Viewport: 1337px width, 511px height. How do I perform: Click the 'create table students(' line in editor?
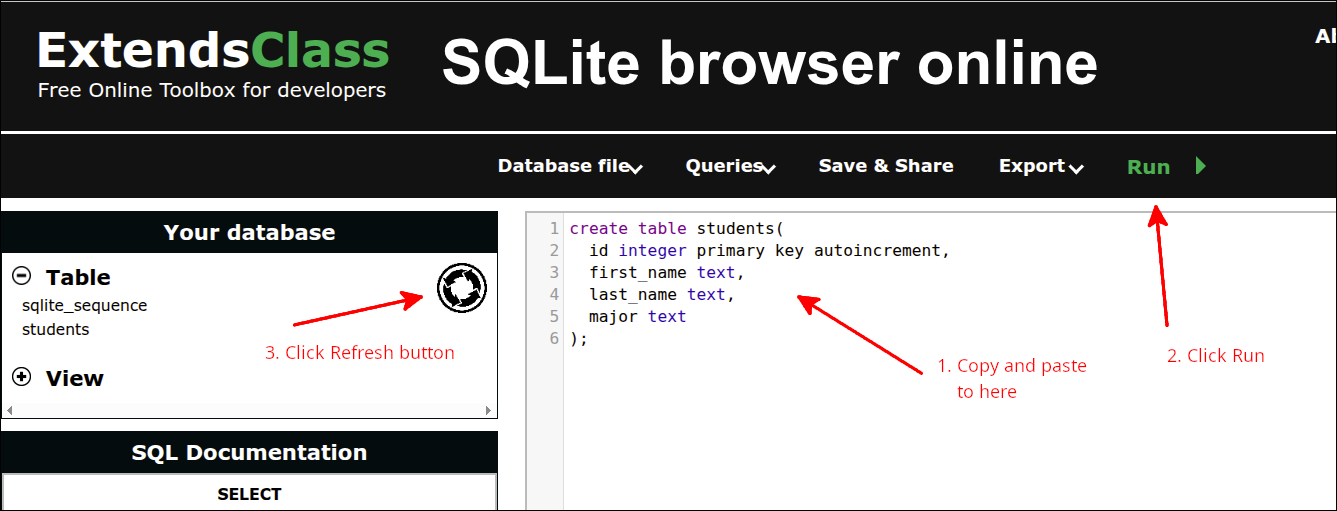pyautogui.click(x=677, y=229)
